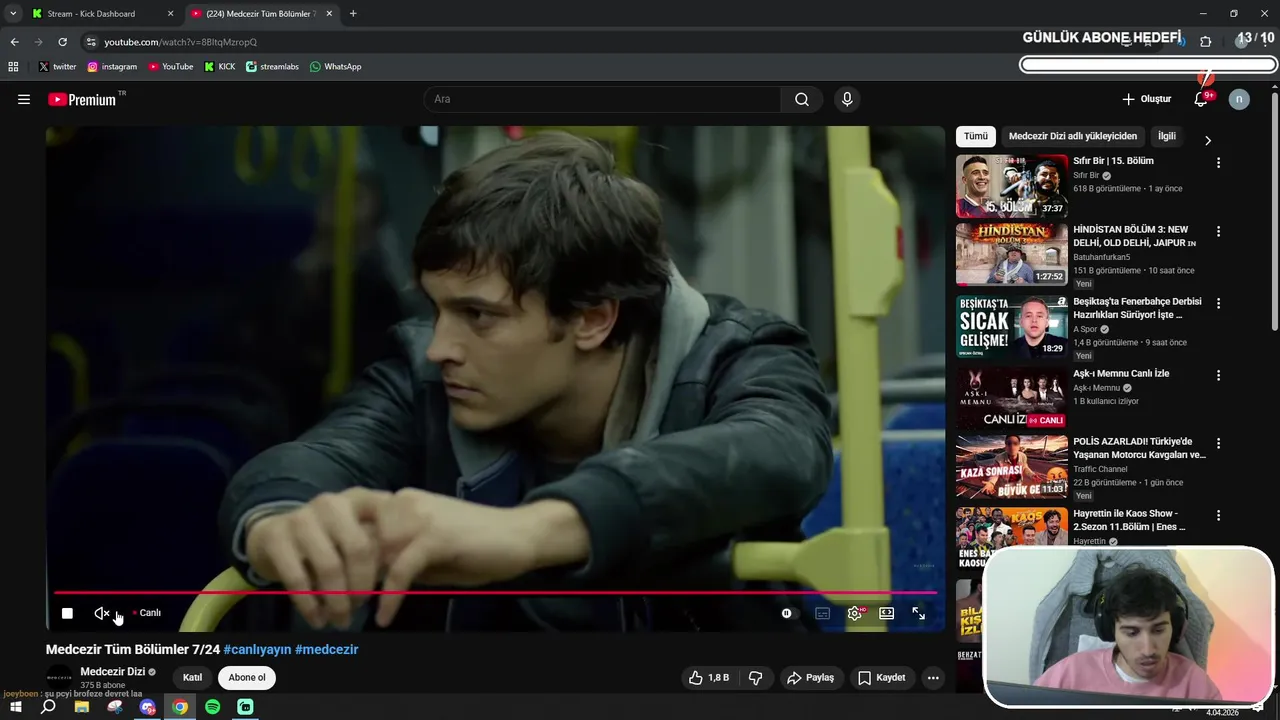Select the İlgili filter chip

1166,136
